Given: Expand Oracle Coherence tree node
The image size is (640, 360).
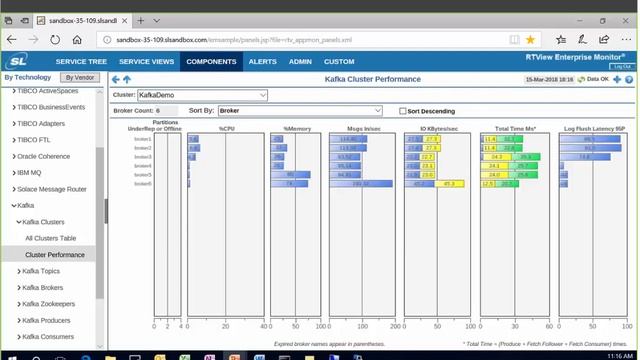Looking at the screenshot, I should pos(14,156).
